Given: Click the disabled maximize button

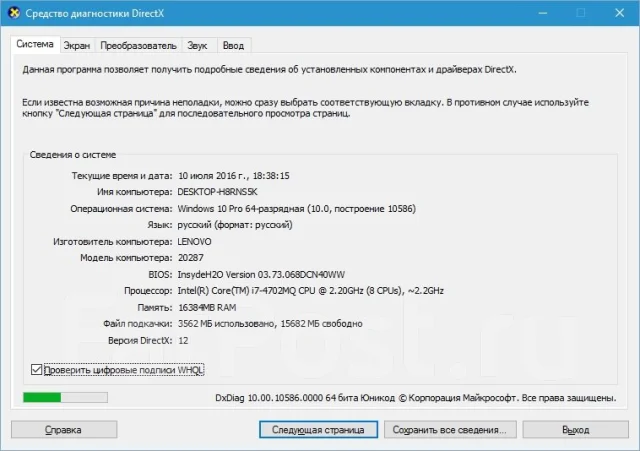Looking at the screenshot, I should click(581, 13).
